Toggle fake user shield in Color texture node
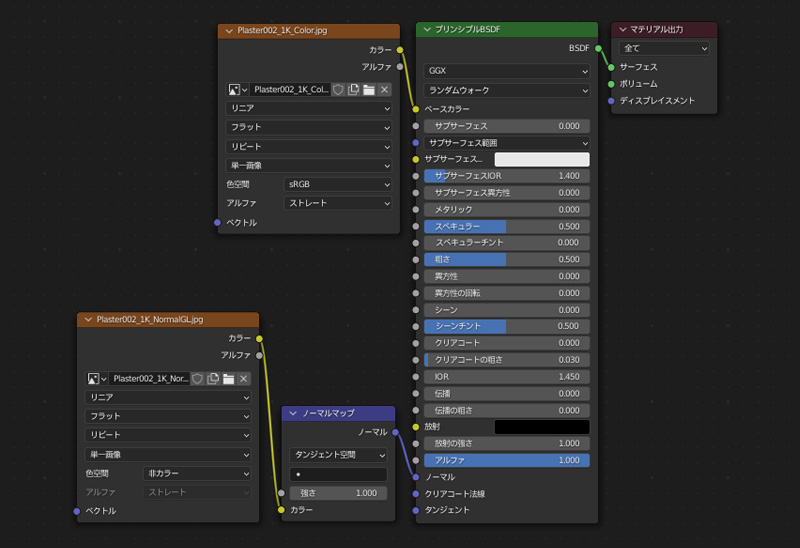 point(338,89)
